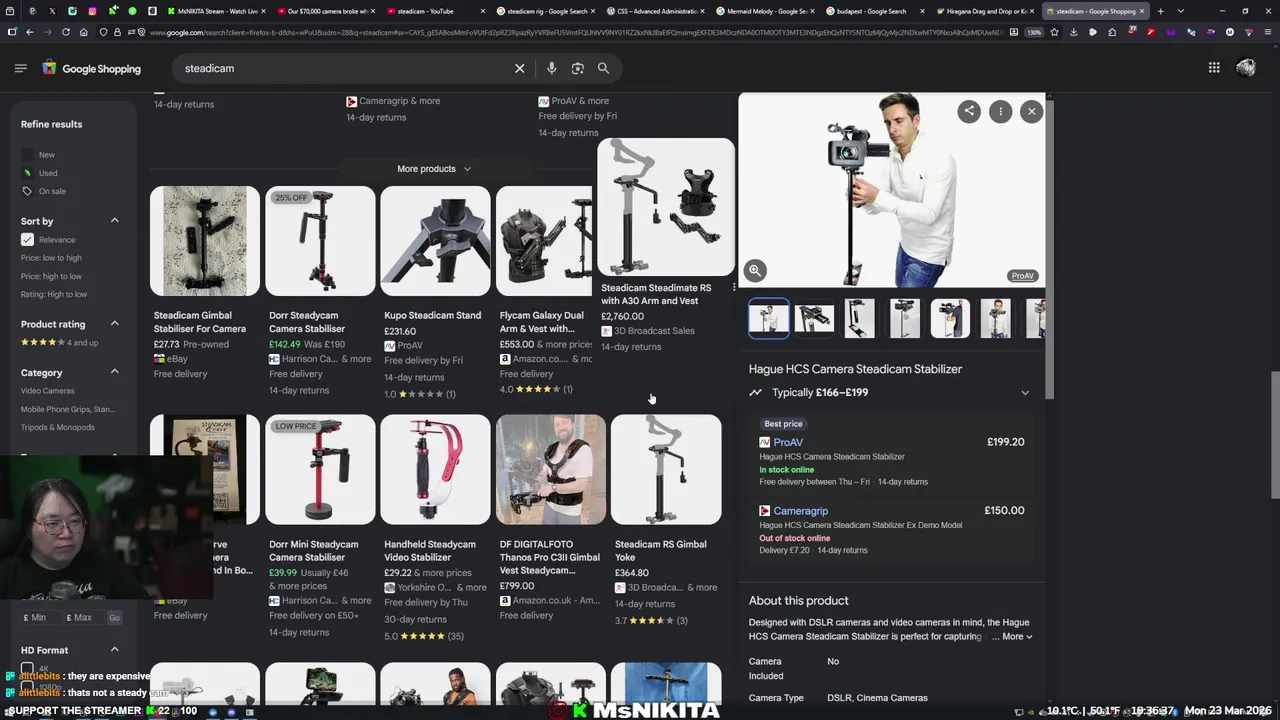1280x720 pixels.
Task: Click Go to apply price range
Action: 114,618
